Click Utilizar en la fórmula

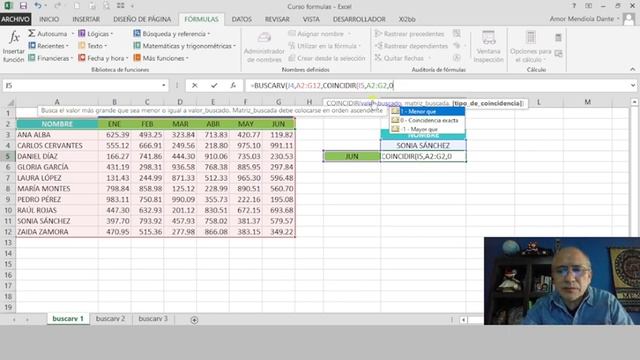click(324, 46)
